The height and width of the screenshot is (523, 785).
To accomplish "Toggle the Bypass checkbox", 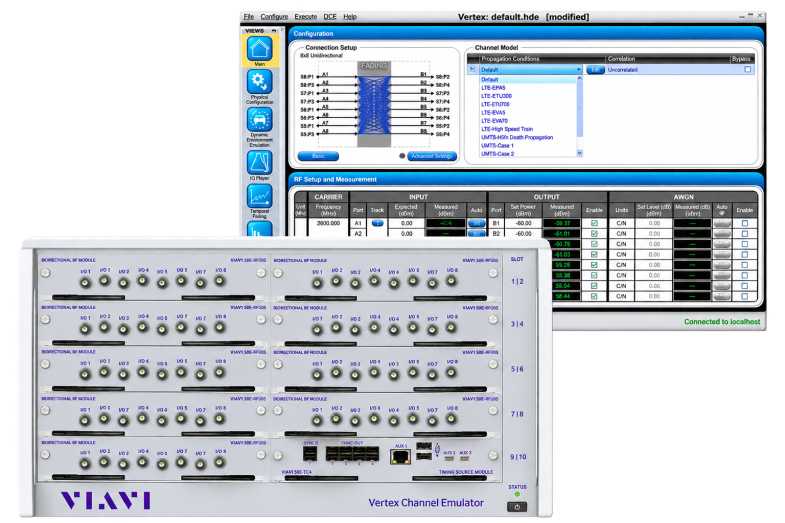I will tap(747, 70).
